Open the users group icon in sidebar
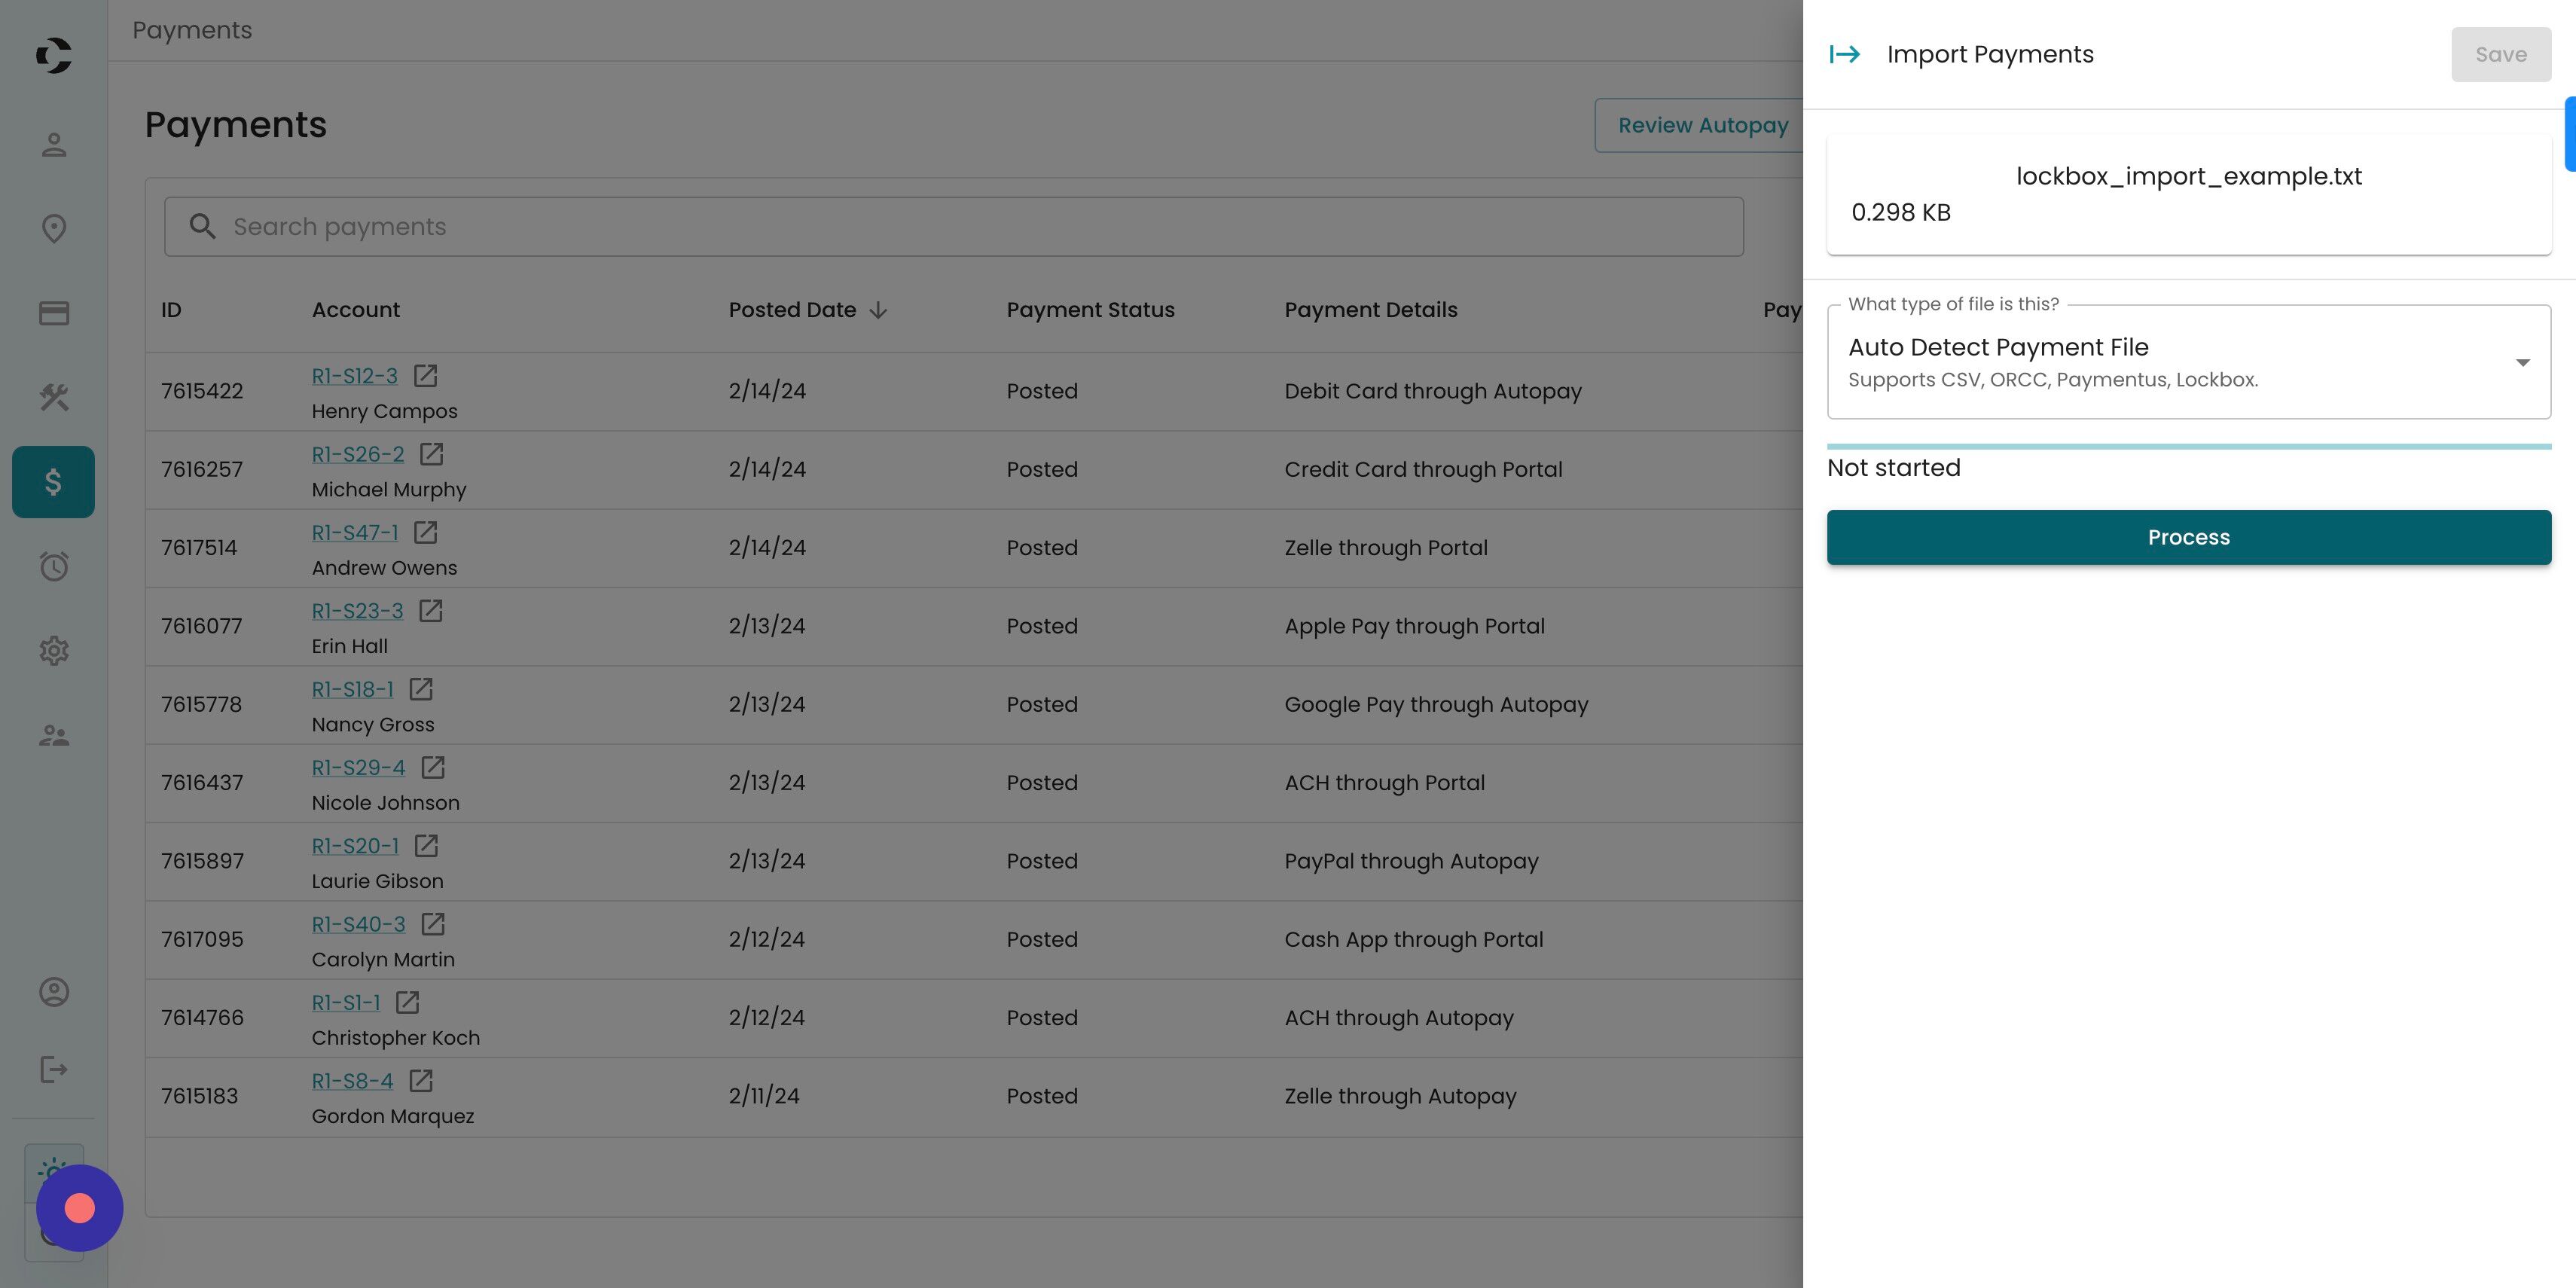Screen dimensions: 2576x1288 pos(54,736)
